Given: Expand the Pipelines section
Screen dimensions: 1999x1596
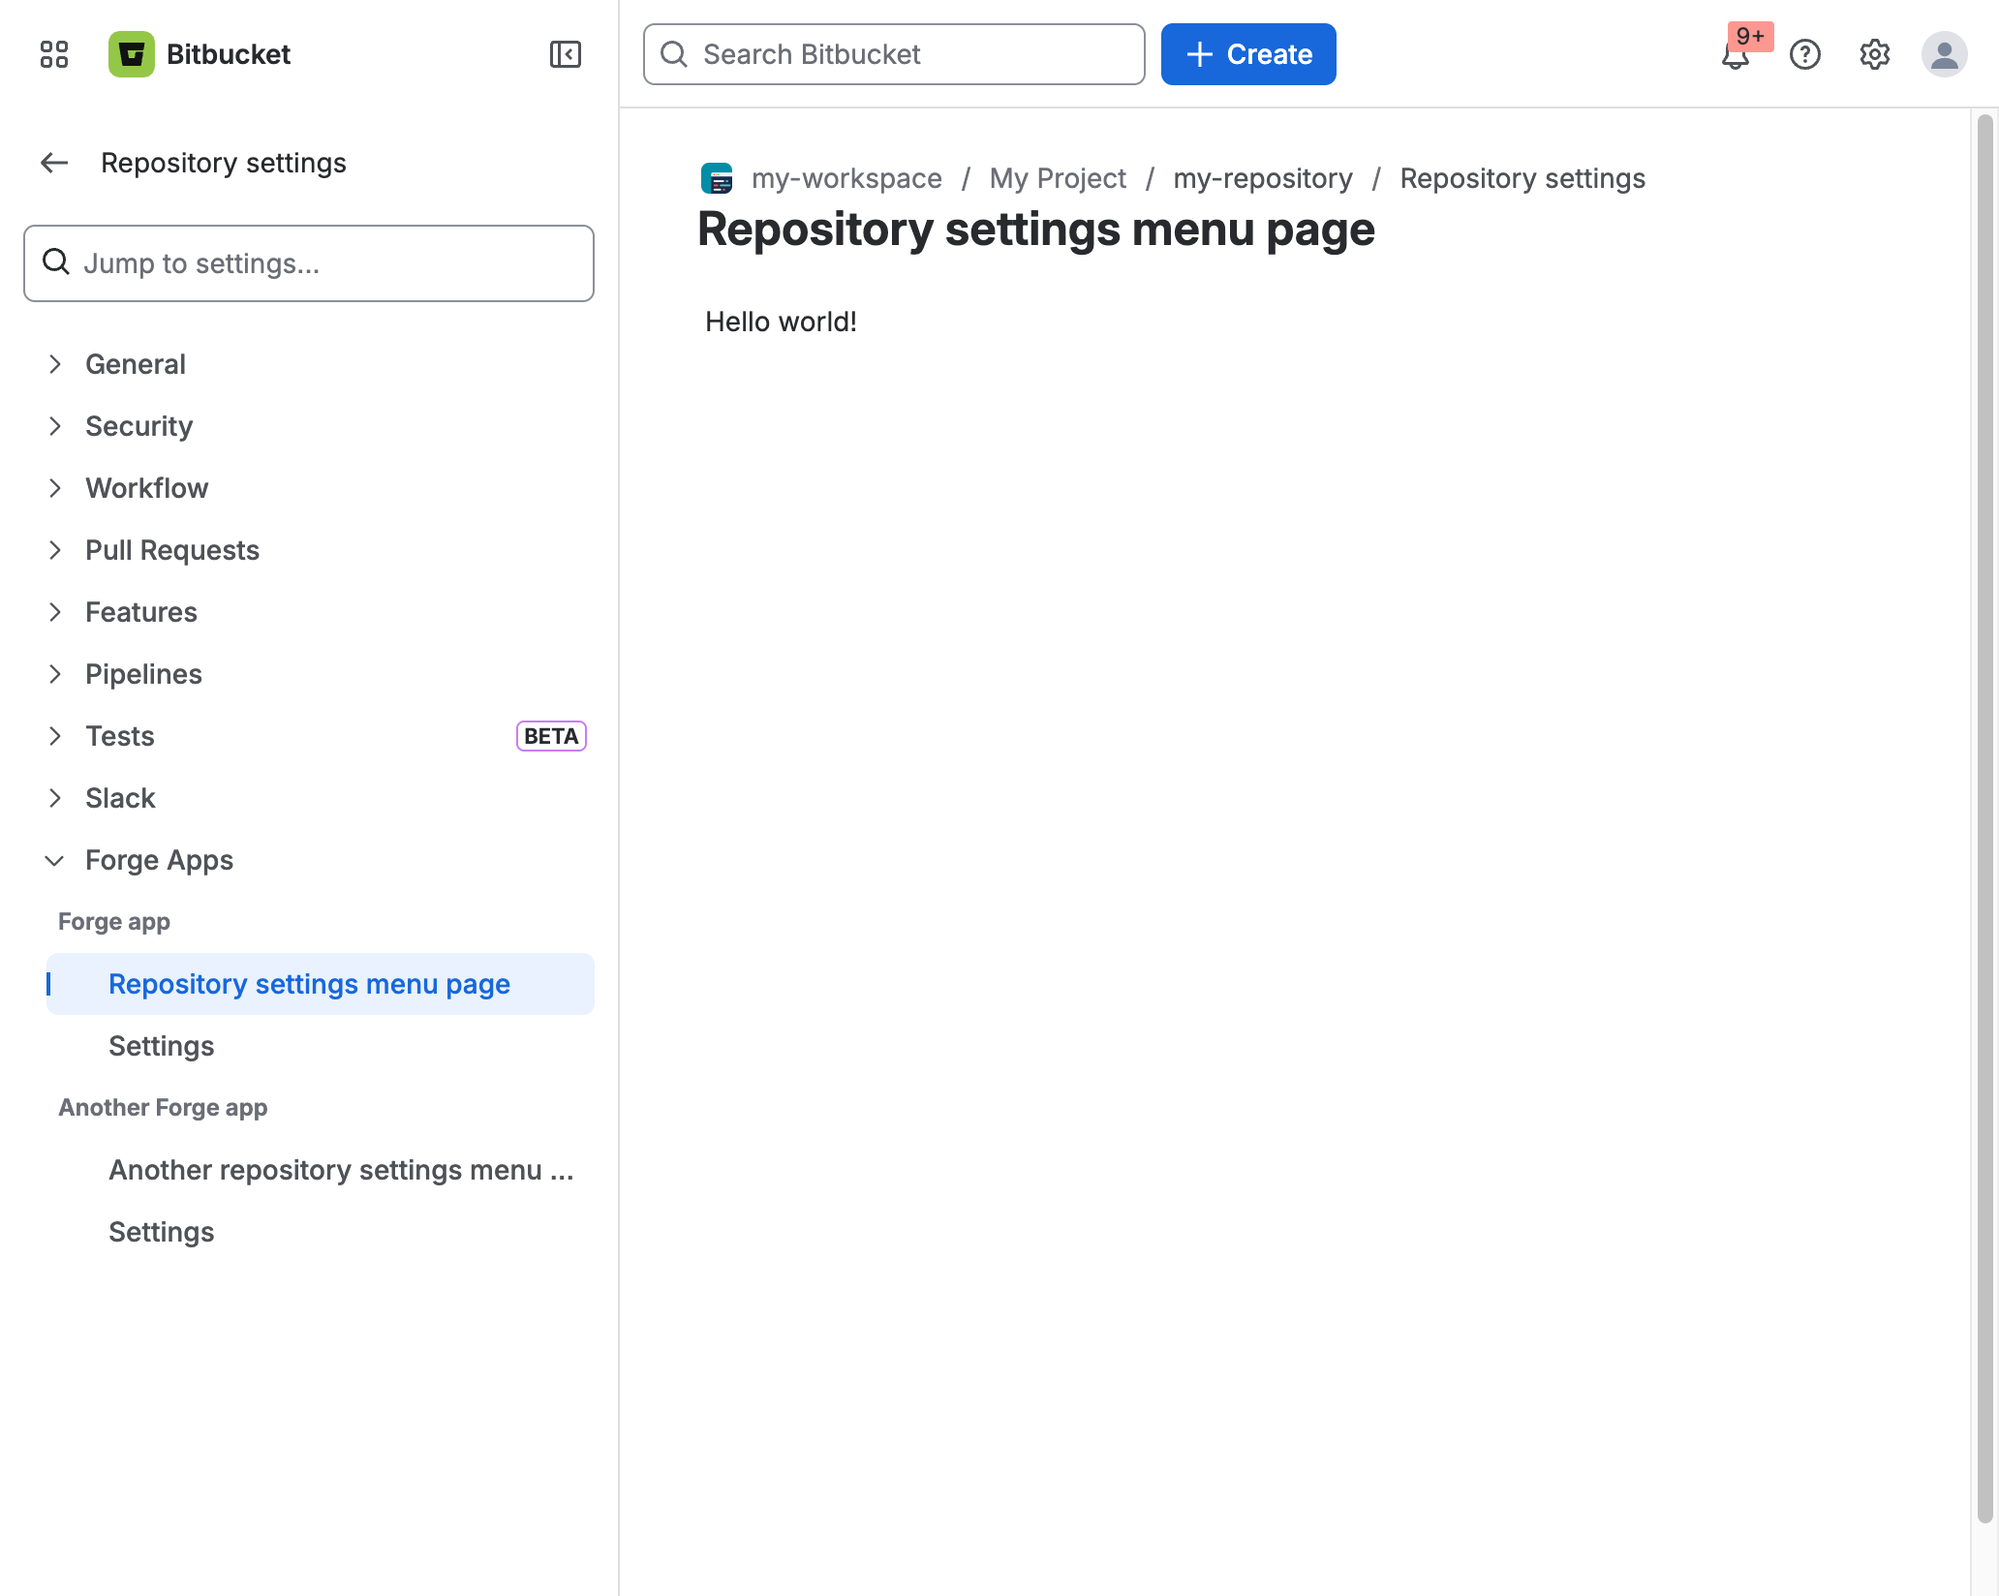Looking at the screenshot, I should click(x=309, y=674).
